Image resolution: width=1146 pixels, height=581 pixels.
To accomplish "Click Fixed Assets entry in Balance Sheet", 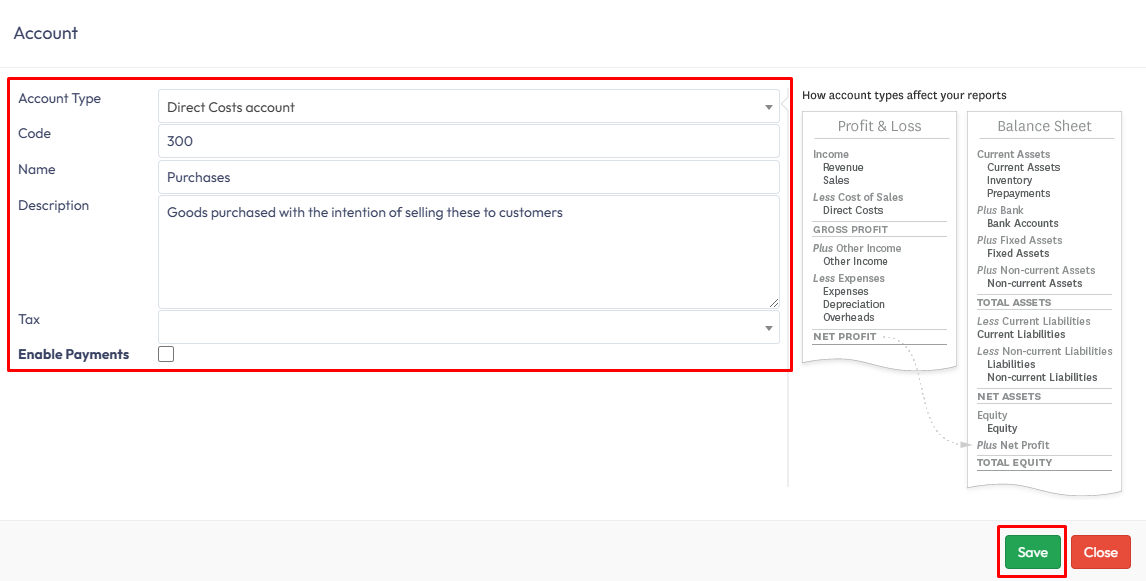I will coord(1017,254).
